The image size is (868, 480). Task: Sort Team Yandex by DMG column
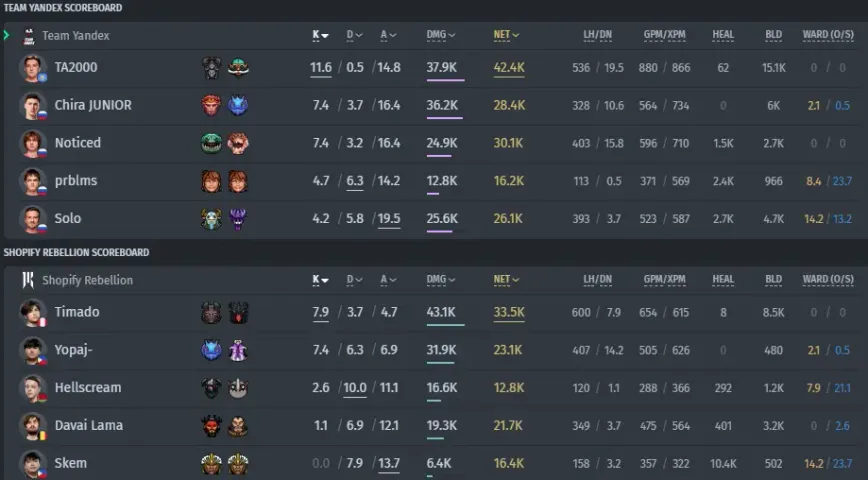[441, 35]
